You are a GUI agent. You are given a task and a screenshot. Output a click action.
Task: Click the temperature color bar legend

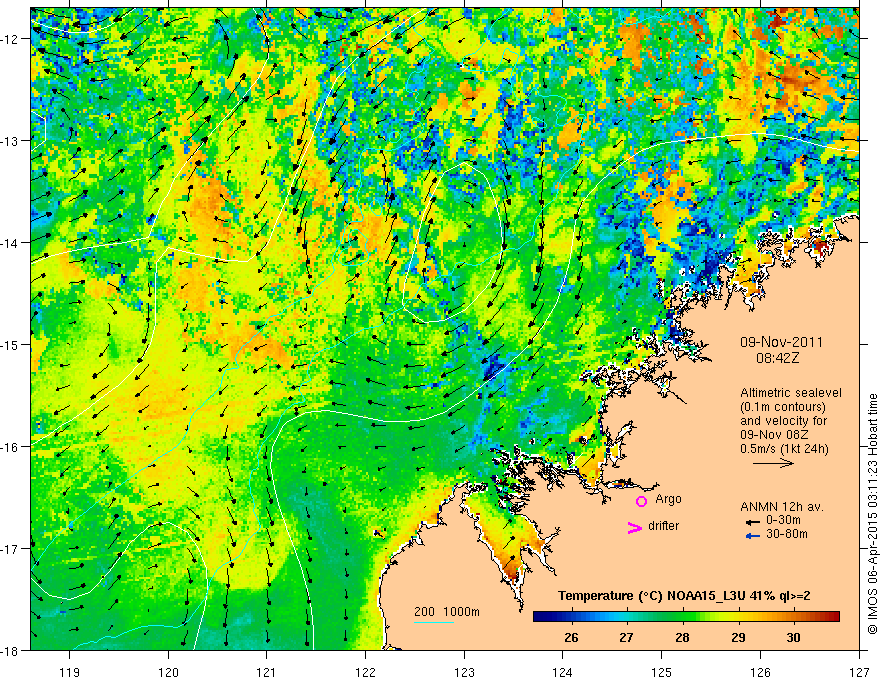click(686, 617)
